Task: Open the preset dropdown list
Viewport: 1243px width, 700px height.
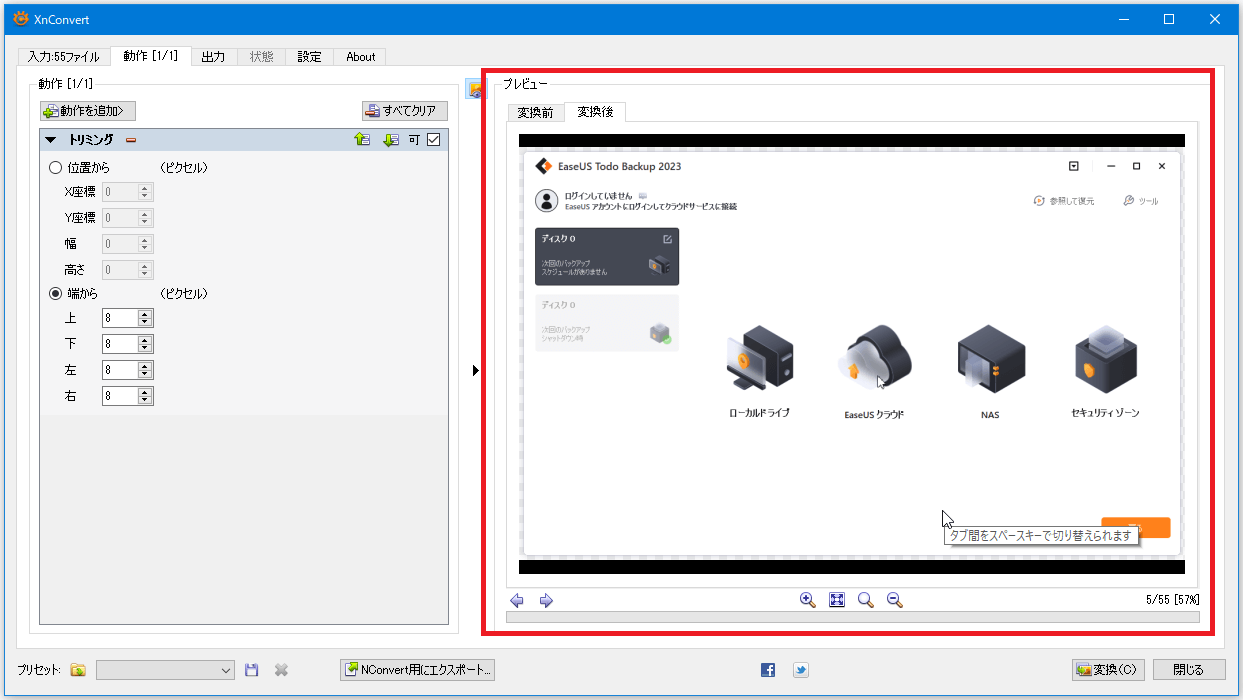Action: point(225,670)
